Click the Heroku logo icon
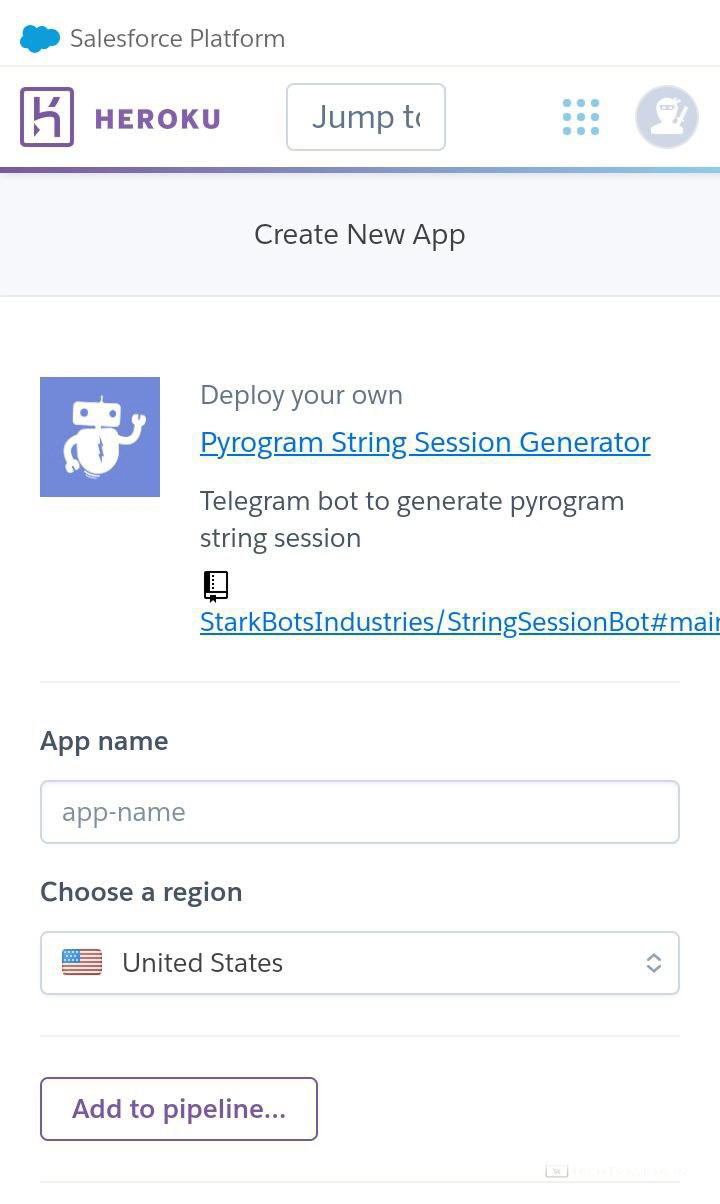Viewport: 720px width, 1204px height. coord(47,117)
